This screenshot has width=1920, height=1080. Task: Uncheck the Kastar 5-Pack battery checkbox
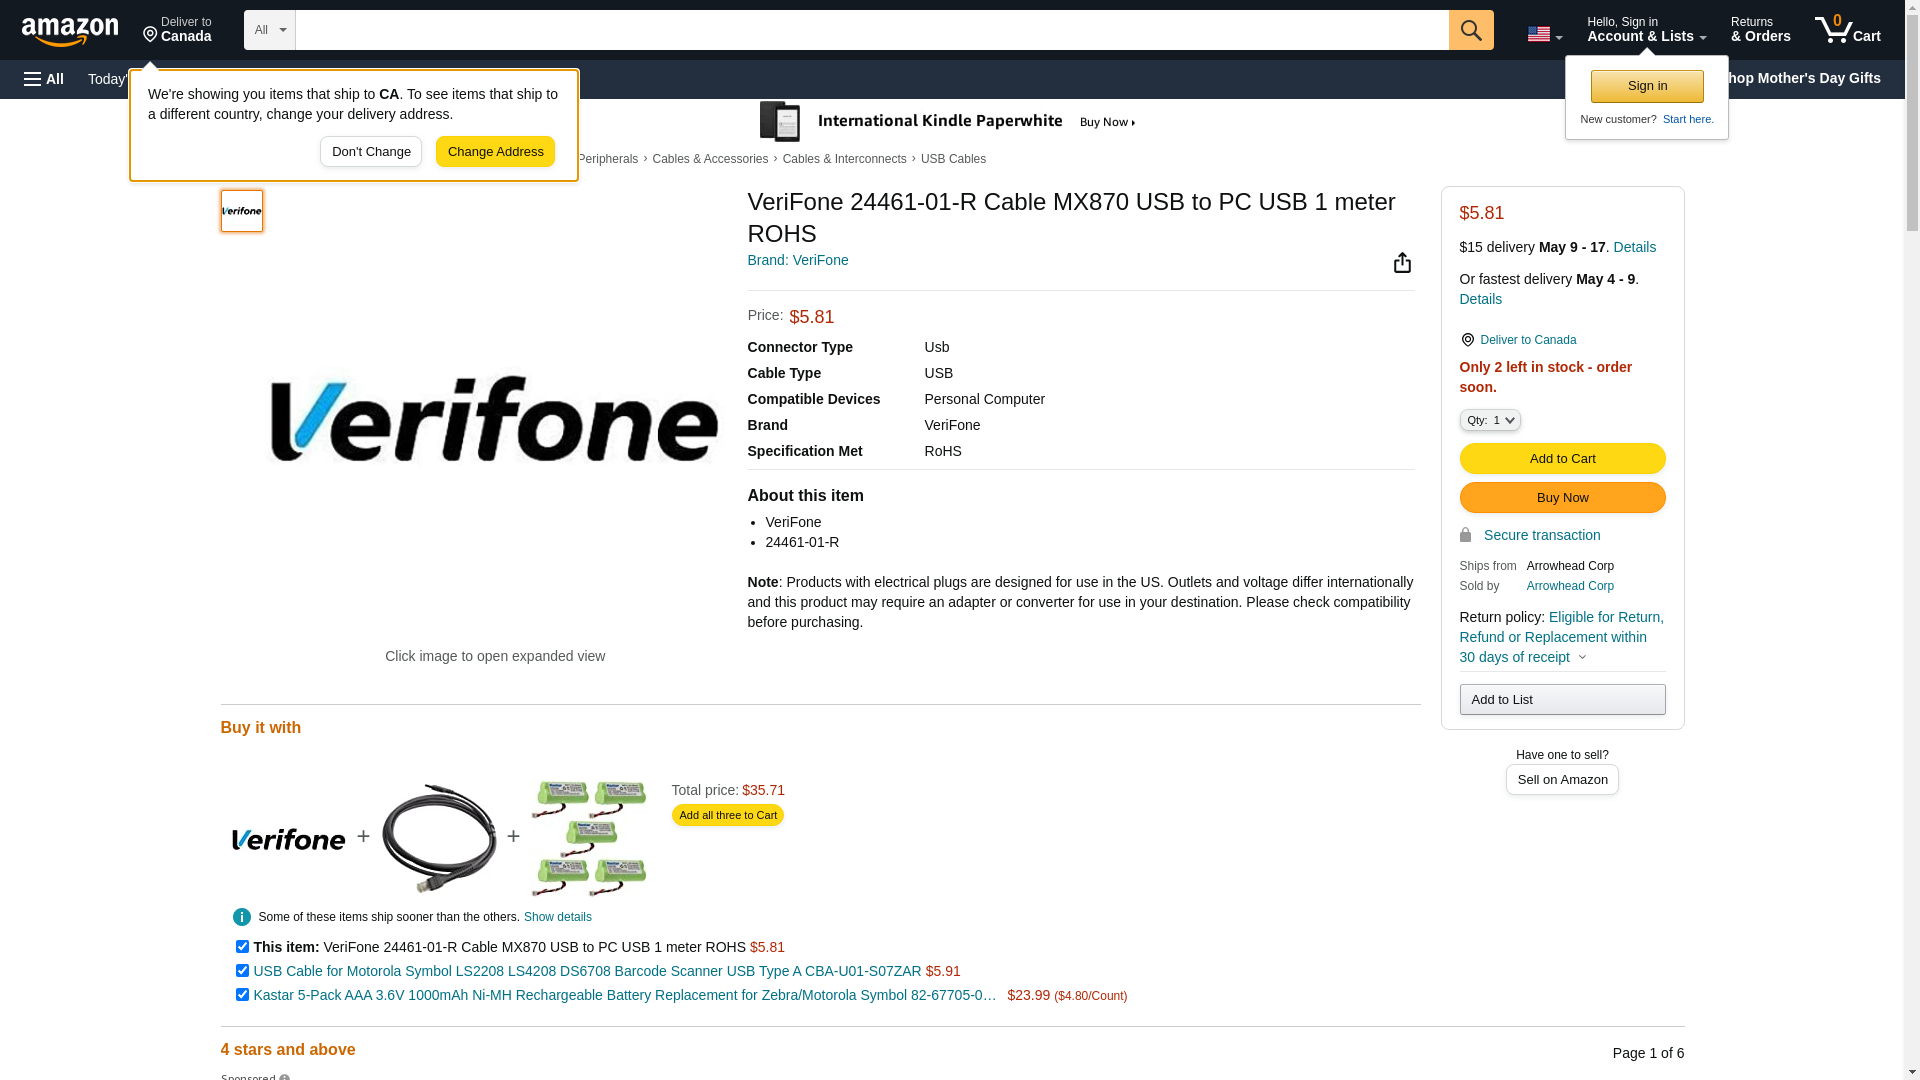[242, 994]
